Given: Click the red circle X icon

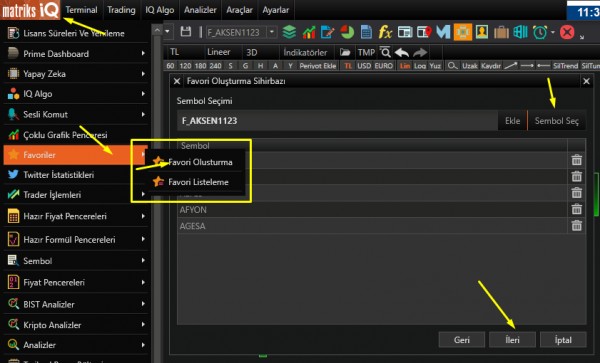Looking at the screenshot, I should [567, 32].
